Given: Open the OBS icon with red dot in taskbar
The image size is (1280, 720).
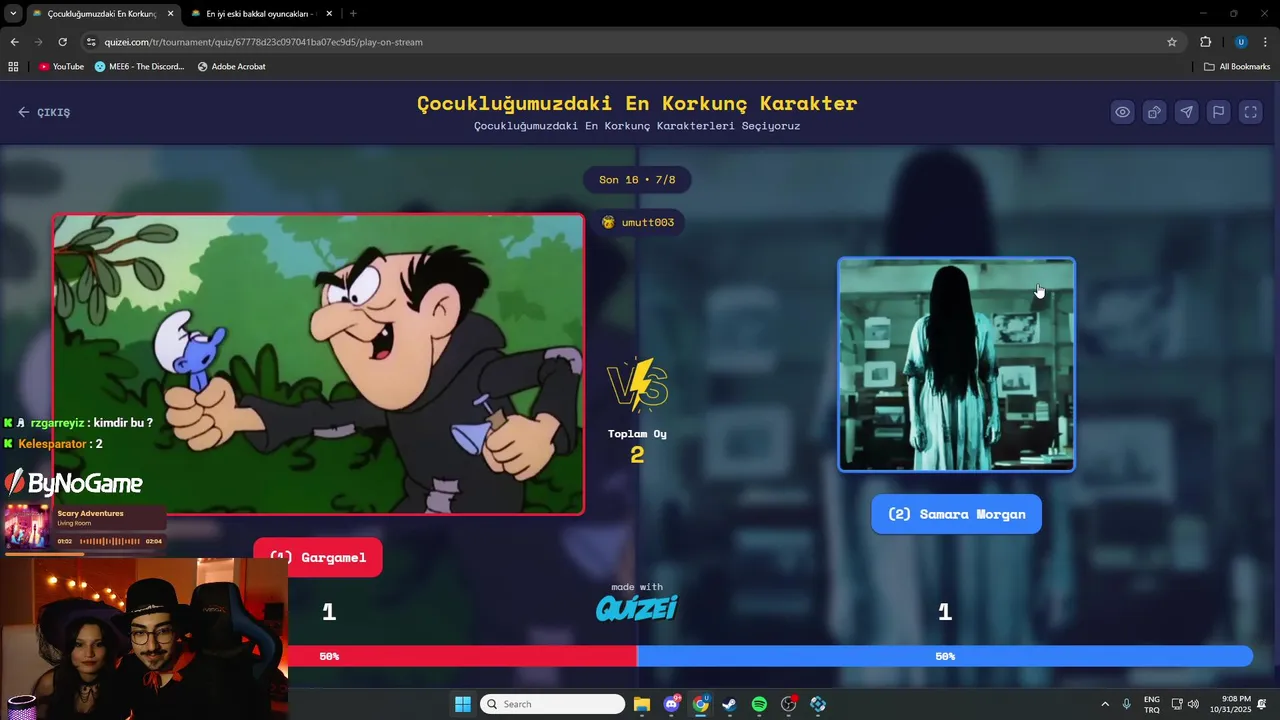Looking at the screenshot, I should coord(789,704).
